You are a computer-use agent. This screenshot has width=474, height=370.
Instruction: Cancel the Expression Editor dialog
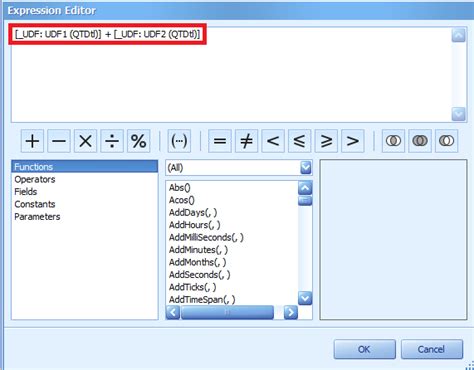pyautogui.click(x=432, y=349)
